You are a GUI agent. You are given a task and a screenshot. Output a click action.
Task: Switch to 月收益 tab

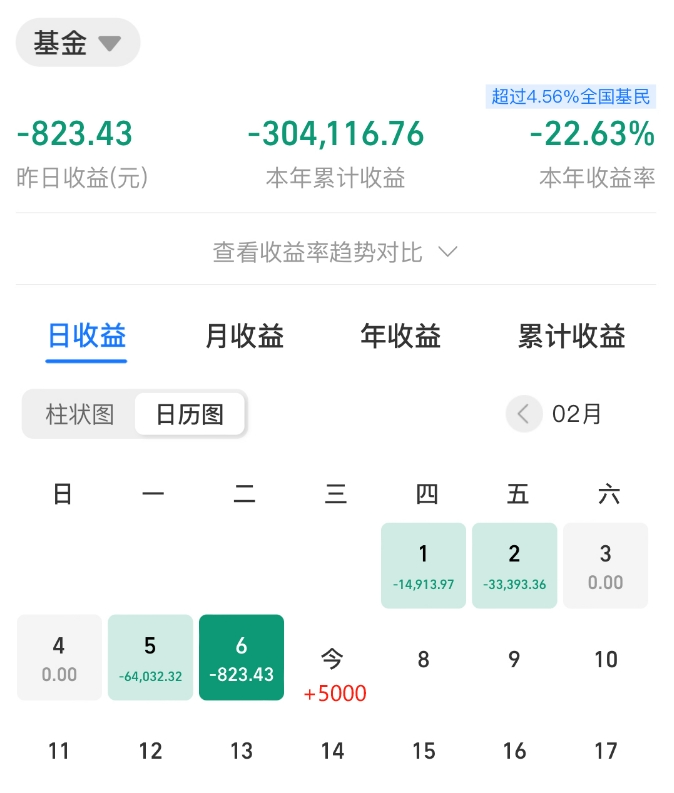[x=244, y=336]
